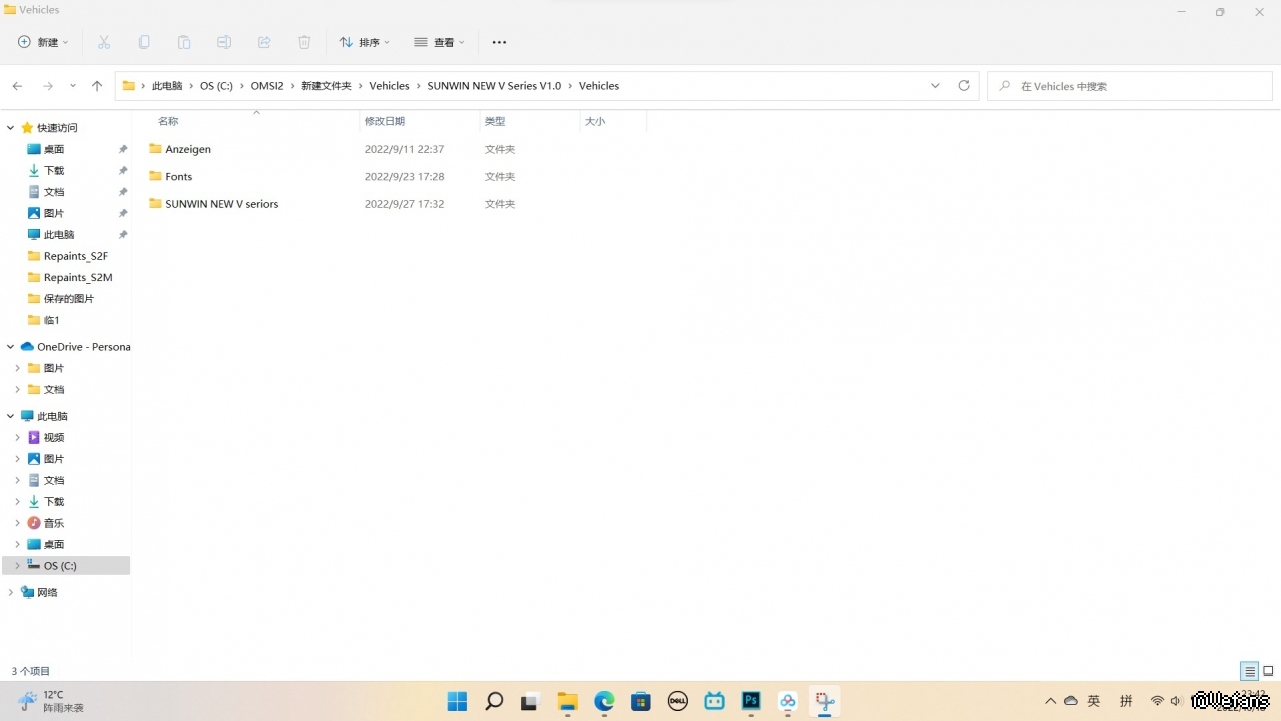Click the refresh icon beside the address bar
The height and width of the screenshot is (721, 1281).
click(964, 86)
